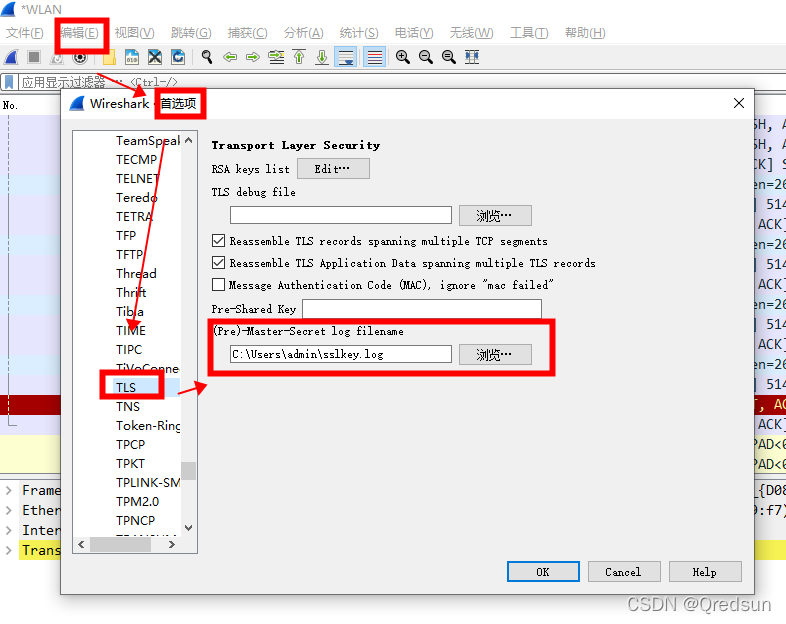Reset text to normal size icon
The image size is (786, 624).
click(449, 57)
